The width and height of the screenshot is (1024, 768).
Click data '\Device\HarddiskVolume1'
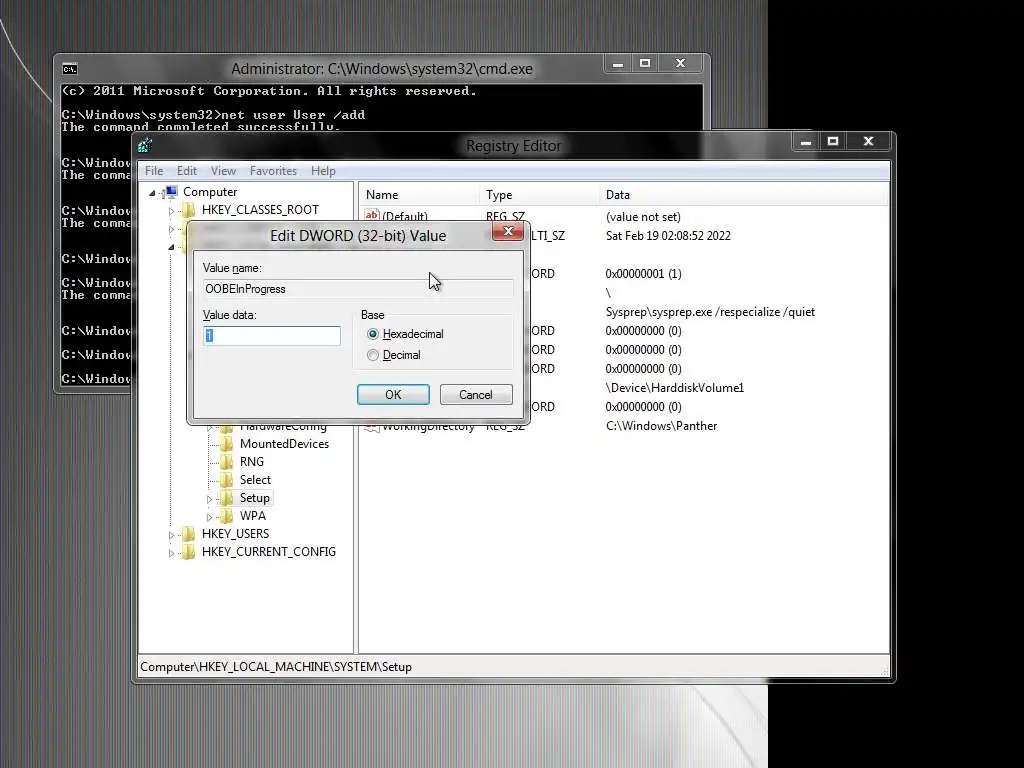675,388
